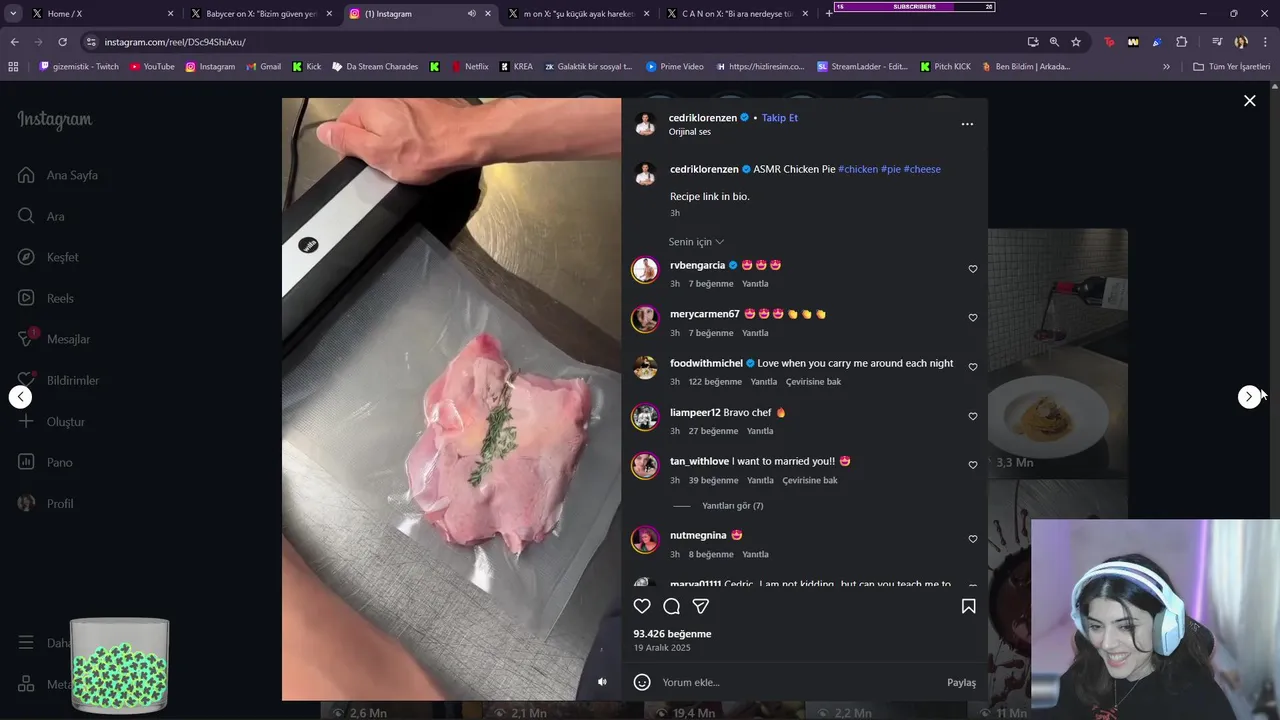
Task: Go to the previous post arrow
Action: click(20, 397)
